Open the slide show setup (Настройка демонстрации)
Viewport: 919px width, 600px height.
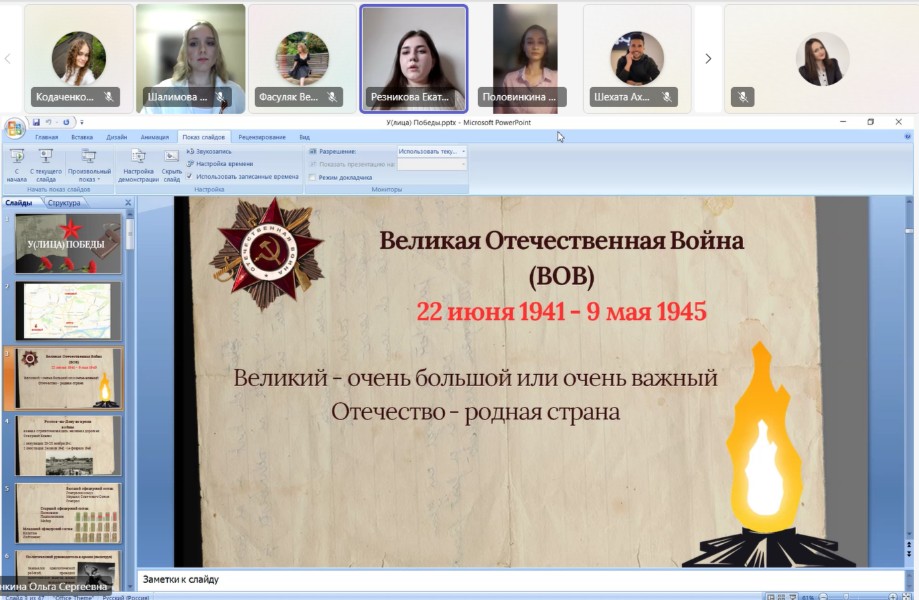pyautogui.click(x=138, y=163)
